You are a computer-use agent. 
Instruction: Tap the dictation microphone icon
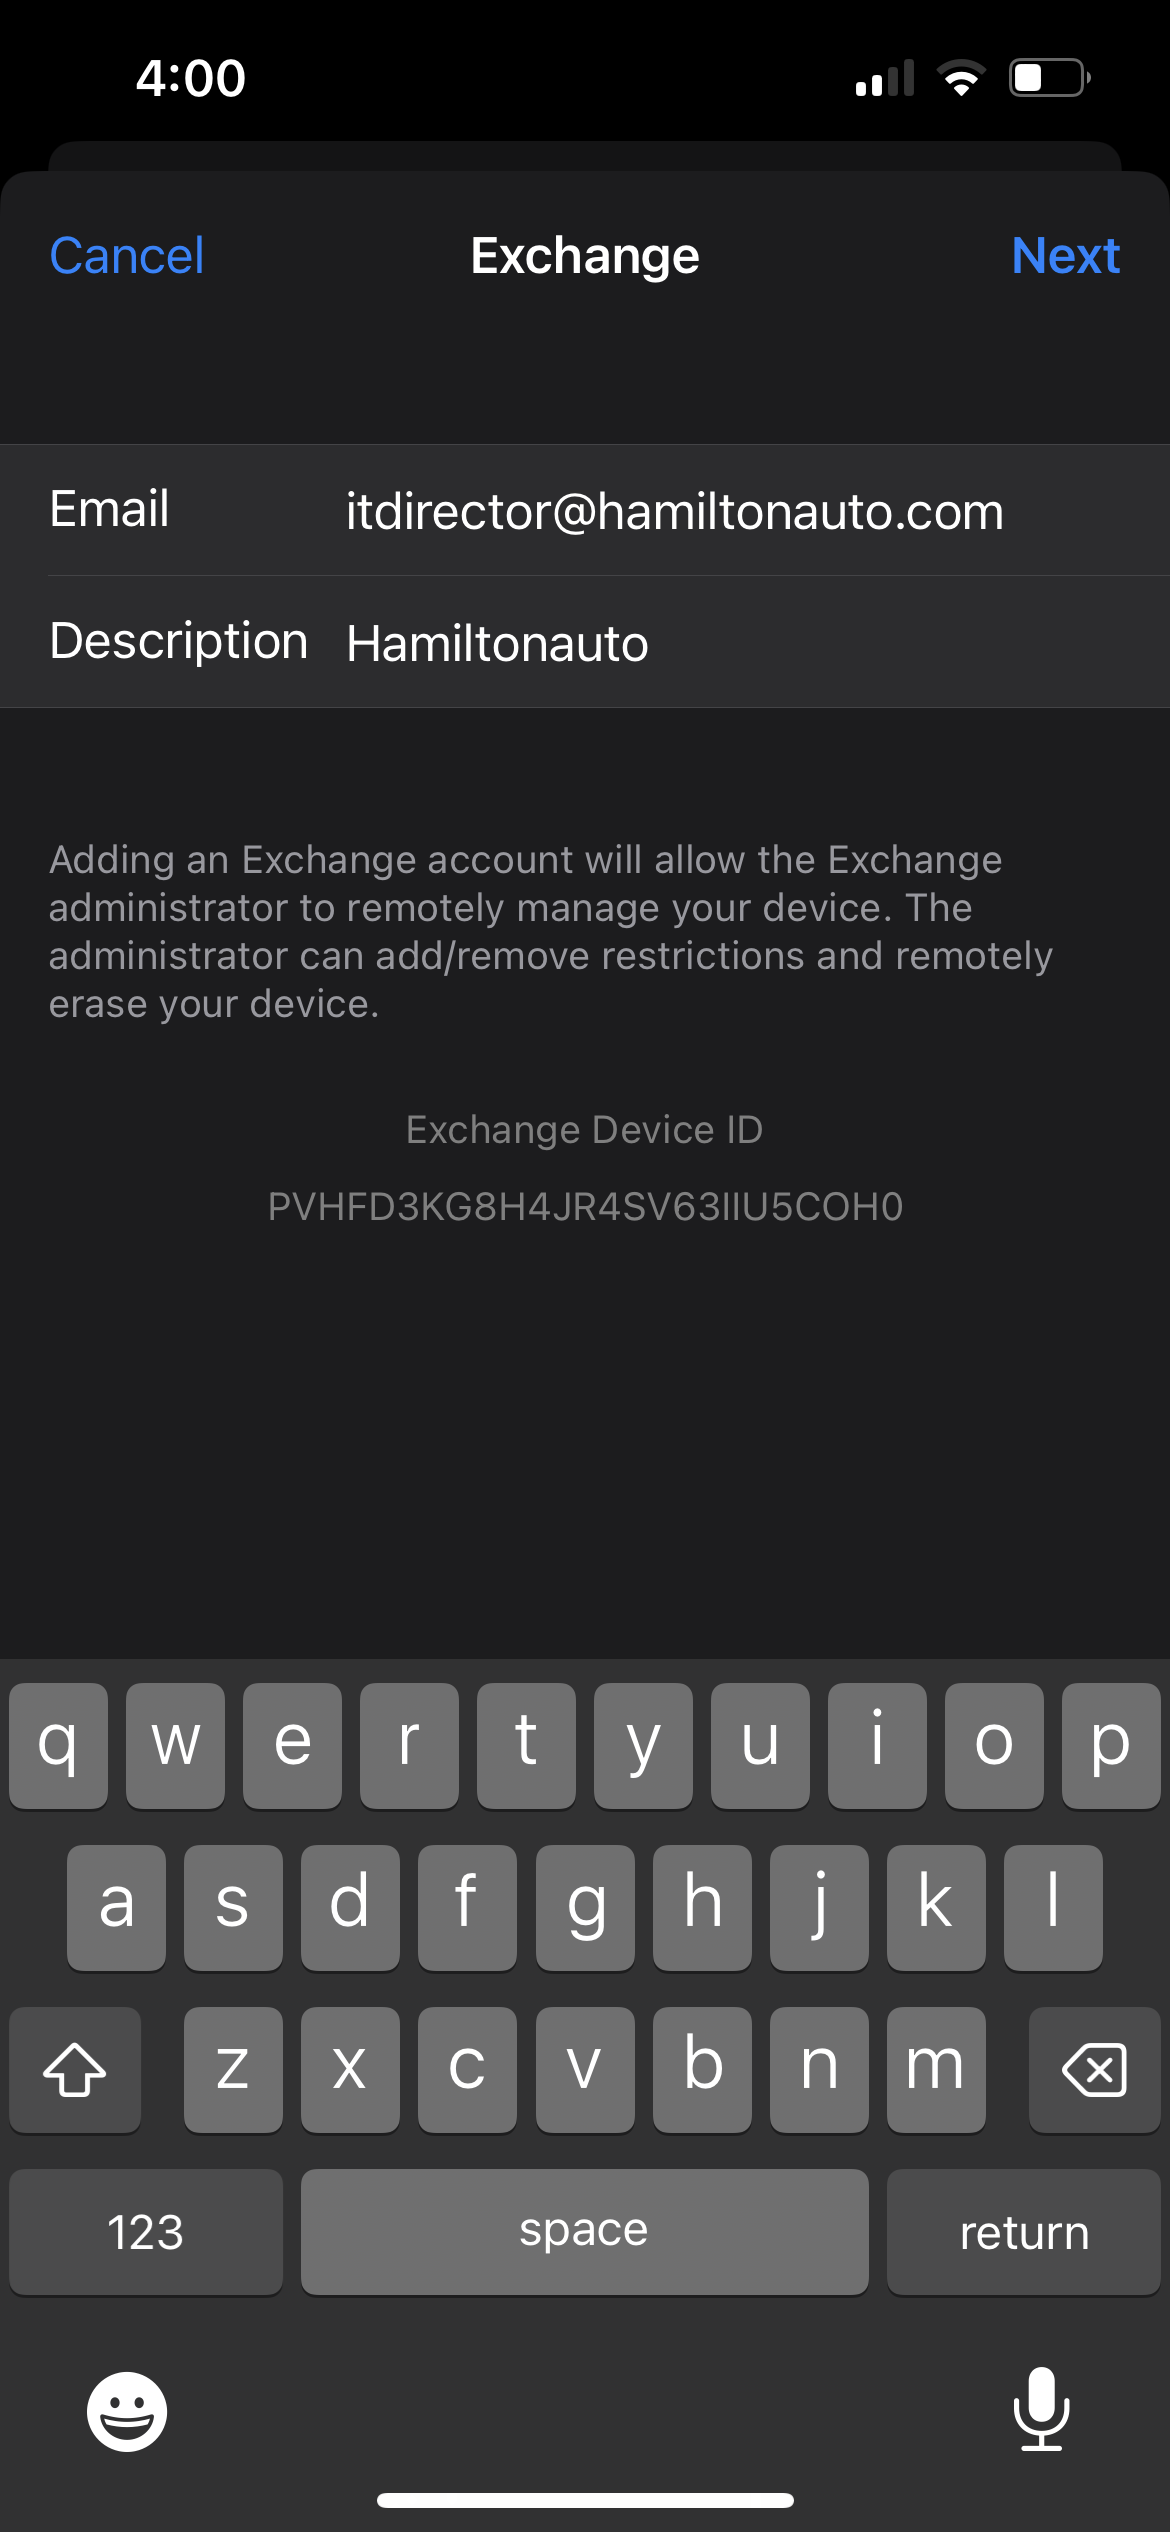tap(1041, 2408)
